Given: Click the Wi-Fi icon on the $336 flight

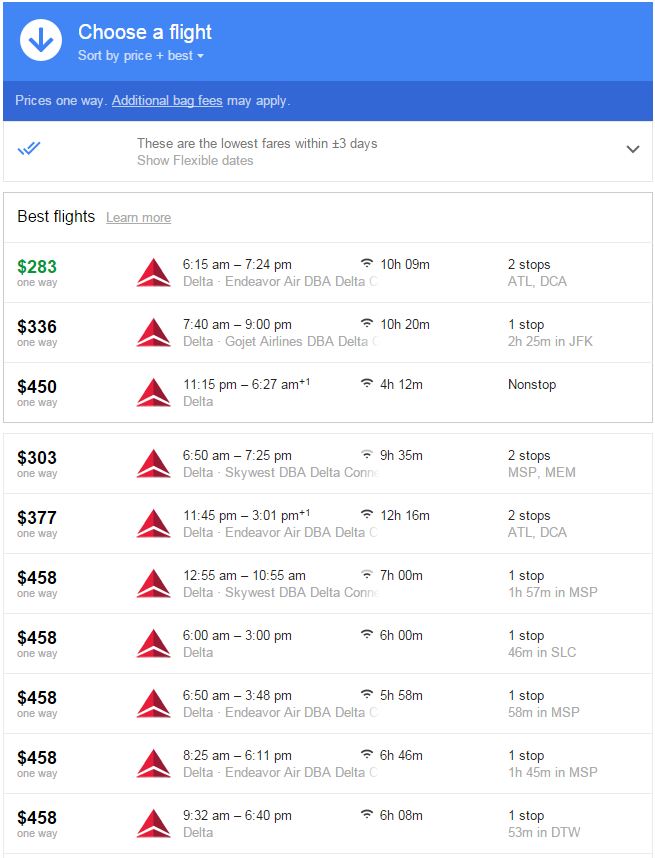Looking at the screenshot, I should pyautogui.click(x=367, y=324).
